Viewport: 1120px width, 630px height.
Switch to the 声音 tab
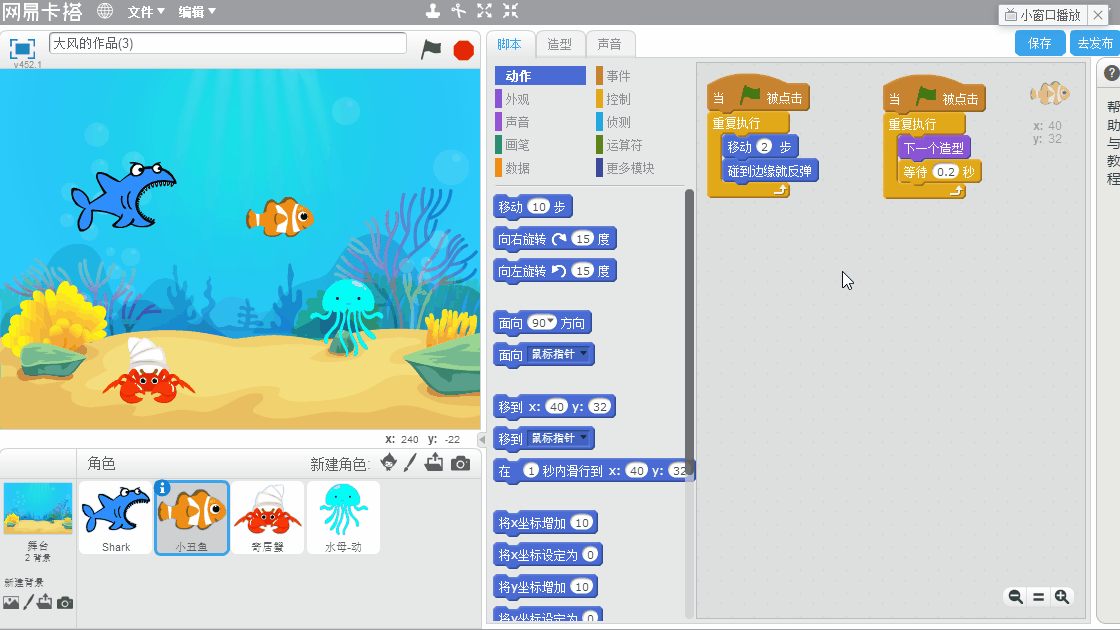(x=609, y=44)
